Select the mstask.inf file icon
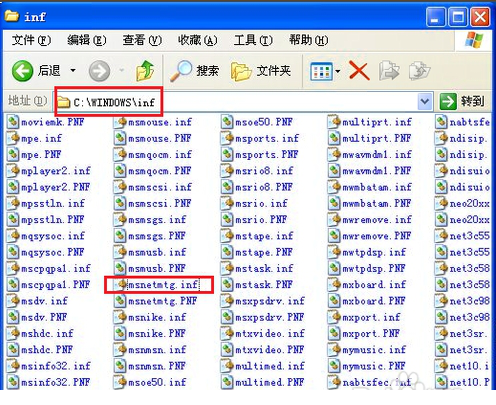 (227, 268)
